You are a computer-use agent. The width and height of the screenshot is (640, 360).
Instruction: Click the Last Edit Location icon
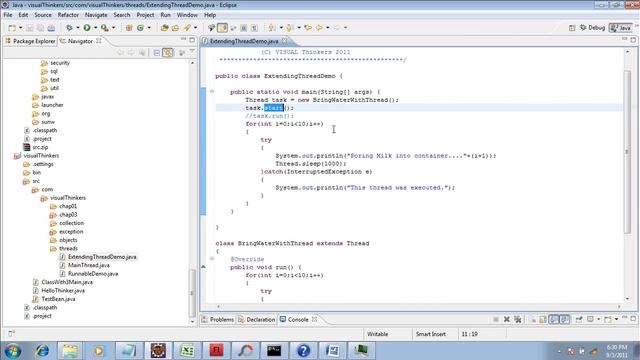tap(308, 28)
